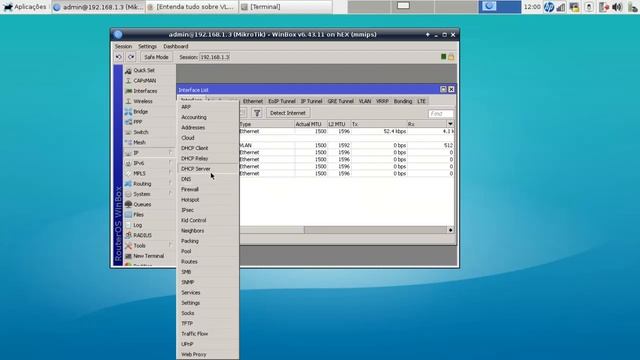This screenshot has height=360, width=640.
Task: Open the column selector dropdown arrow beside Rx
Action: [x=450, y=124]
